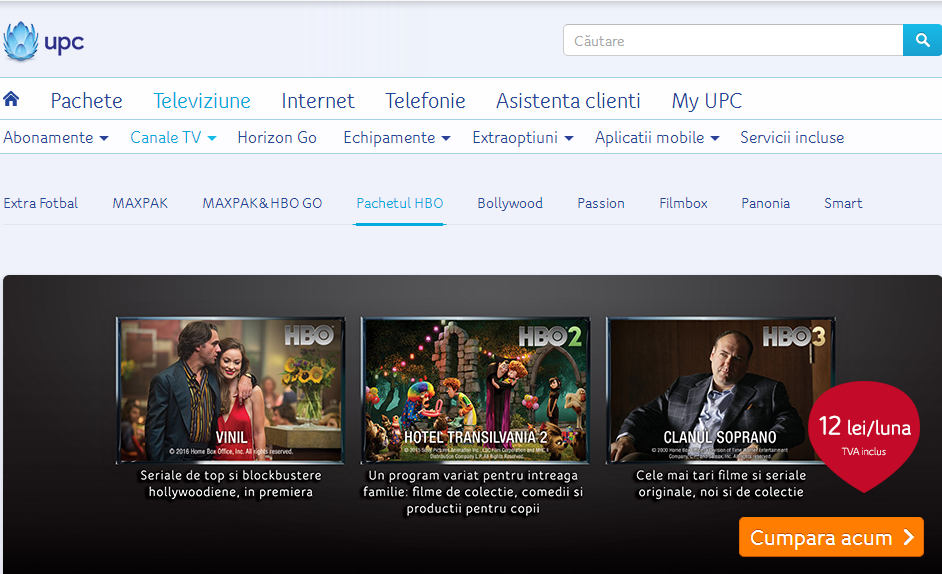Screen dimensions: 942x574
Task: Expand the Aplicatii mobile dropdown
Action: coord(657,138)
